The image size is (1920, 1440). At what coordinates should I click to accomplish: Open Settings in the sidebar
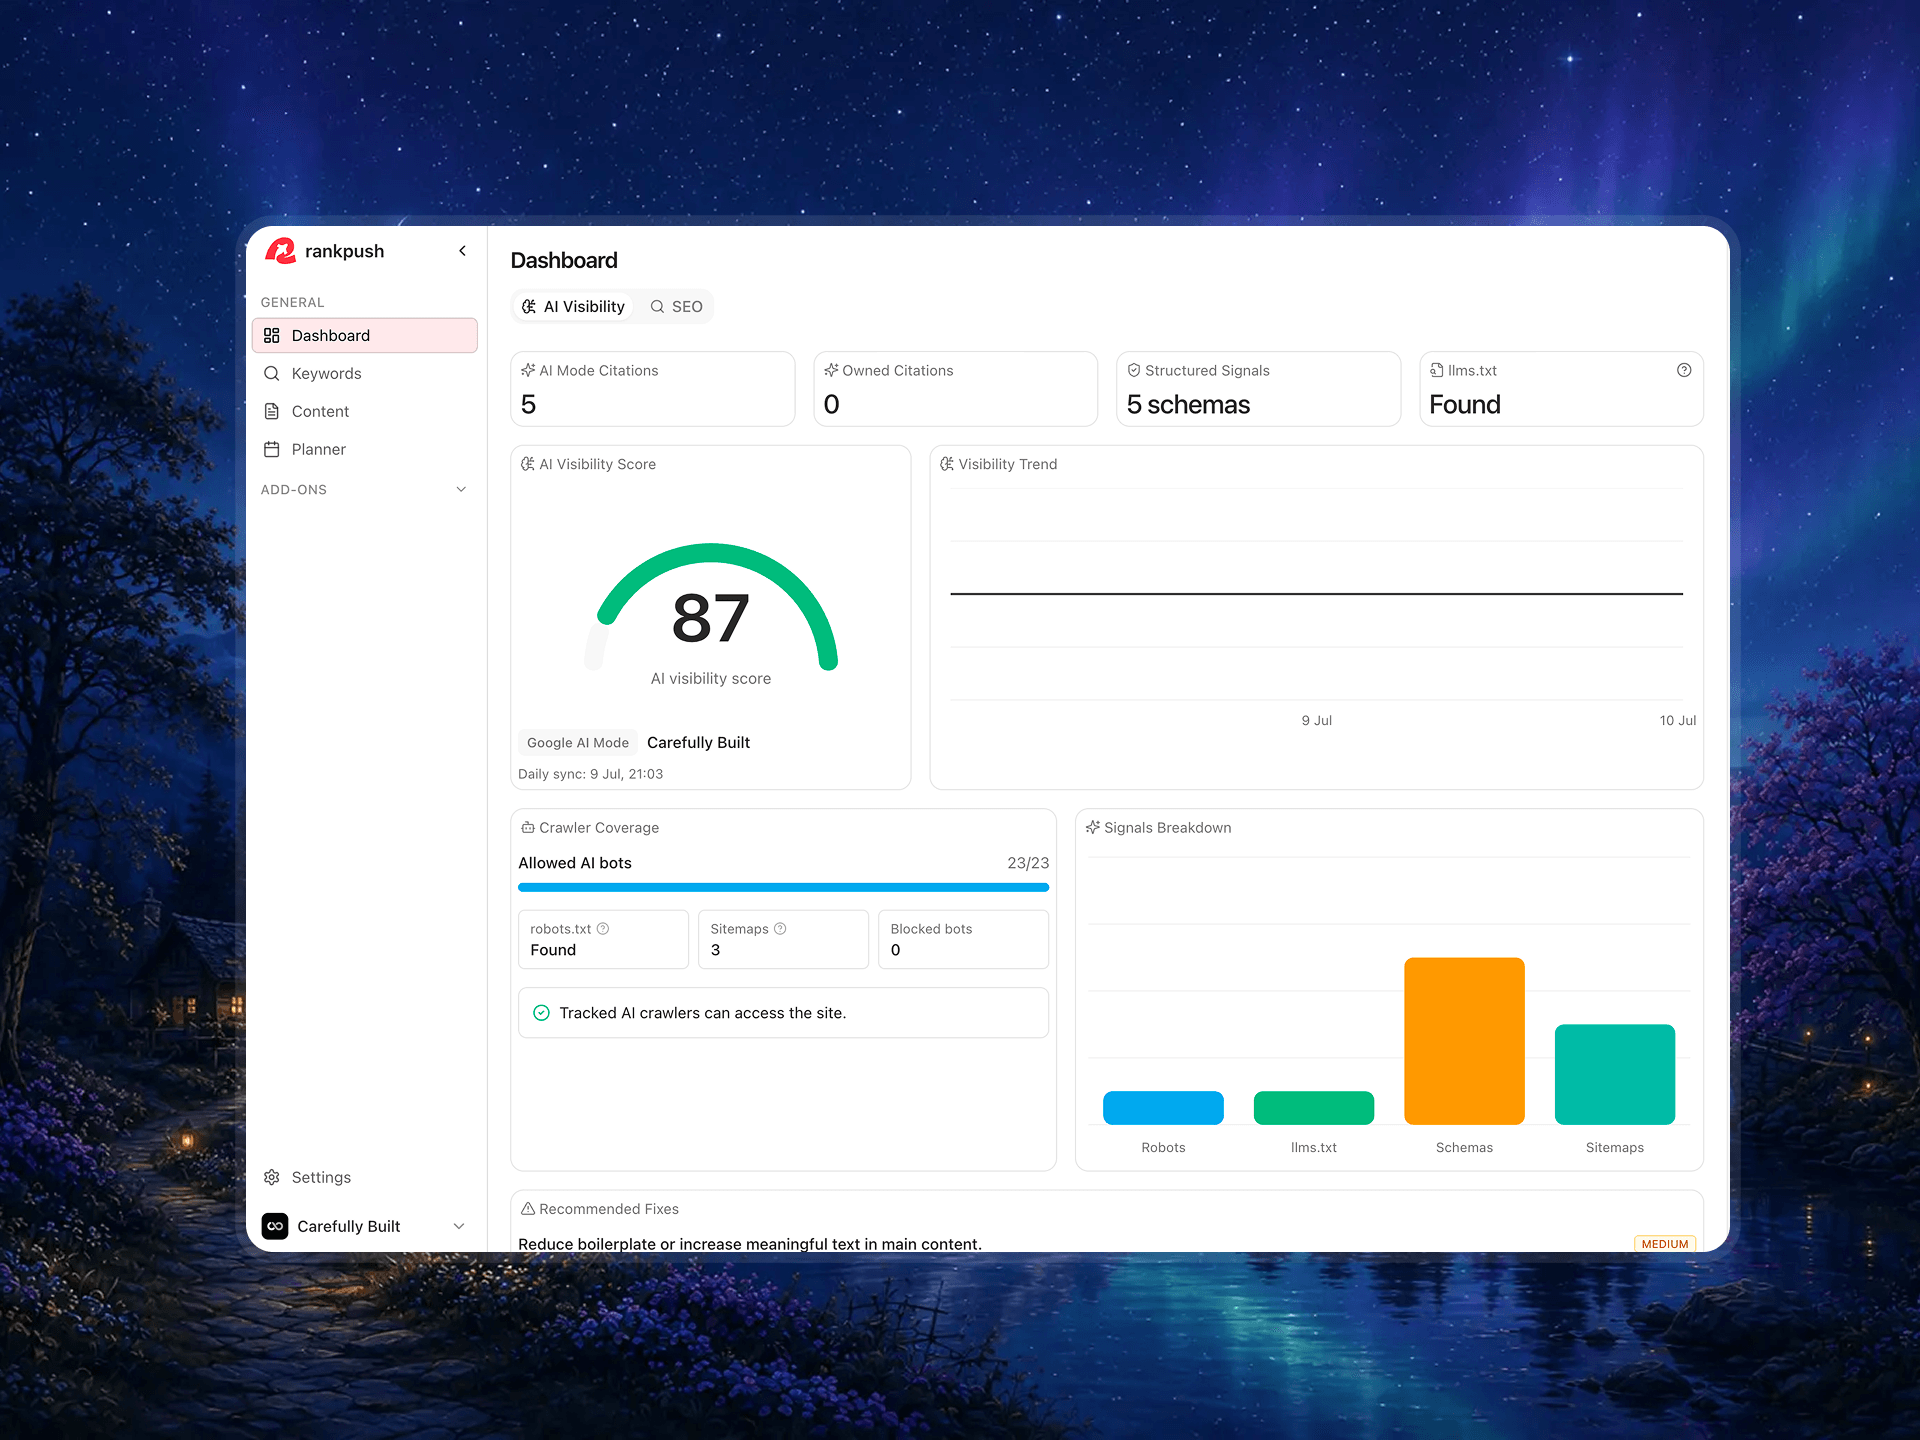[x=364, y=1177]
